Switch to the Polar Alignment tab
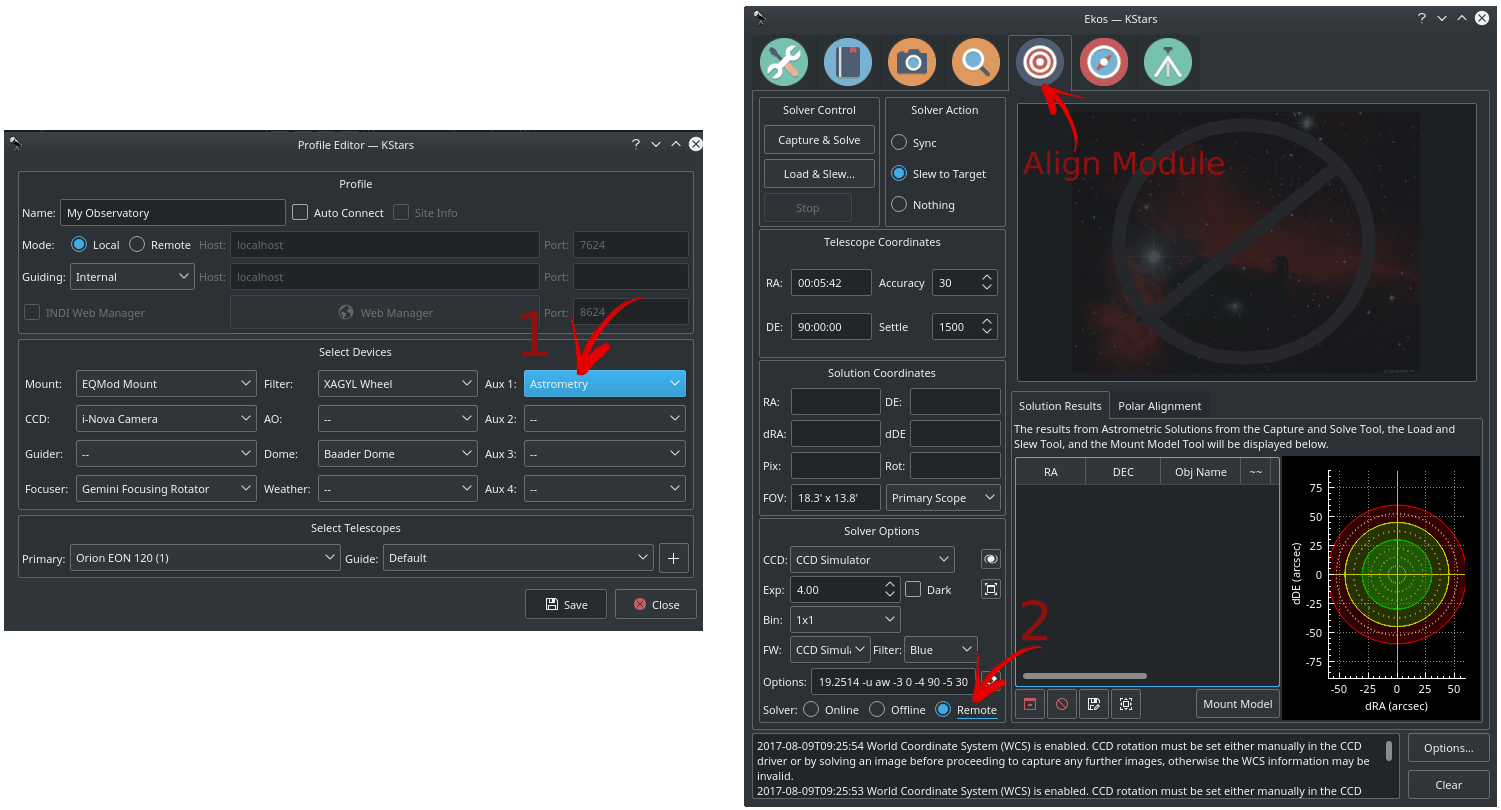Screen dimensions: 1501x810 pyautogui.click(x=1159, y=406)
